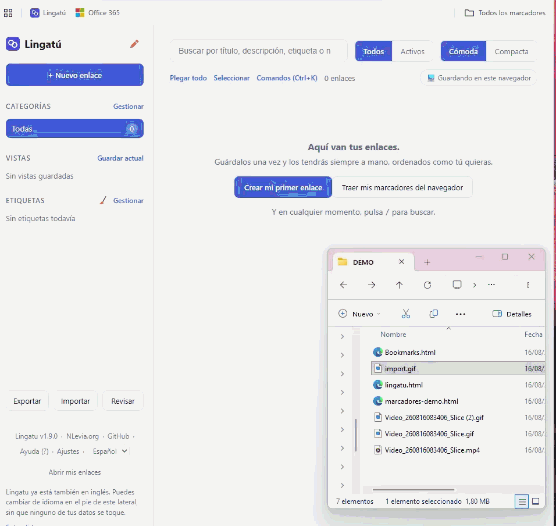This screenshot has width=556, height=526.
Task: Select the Todos filter toggle
Action: pyautogui.click(x=373, y=51)
